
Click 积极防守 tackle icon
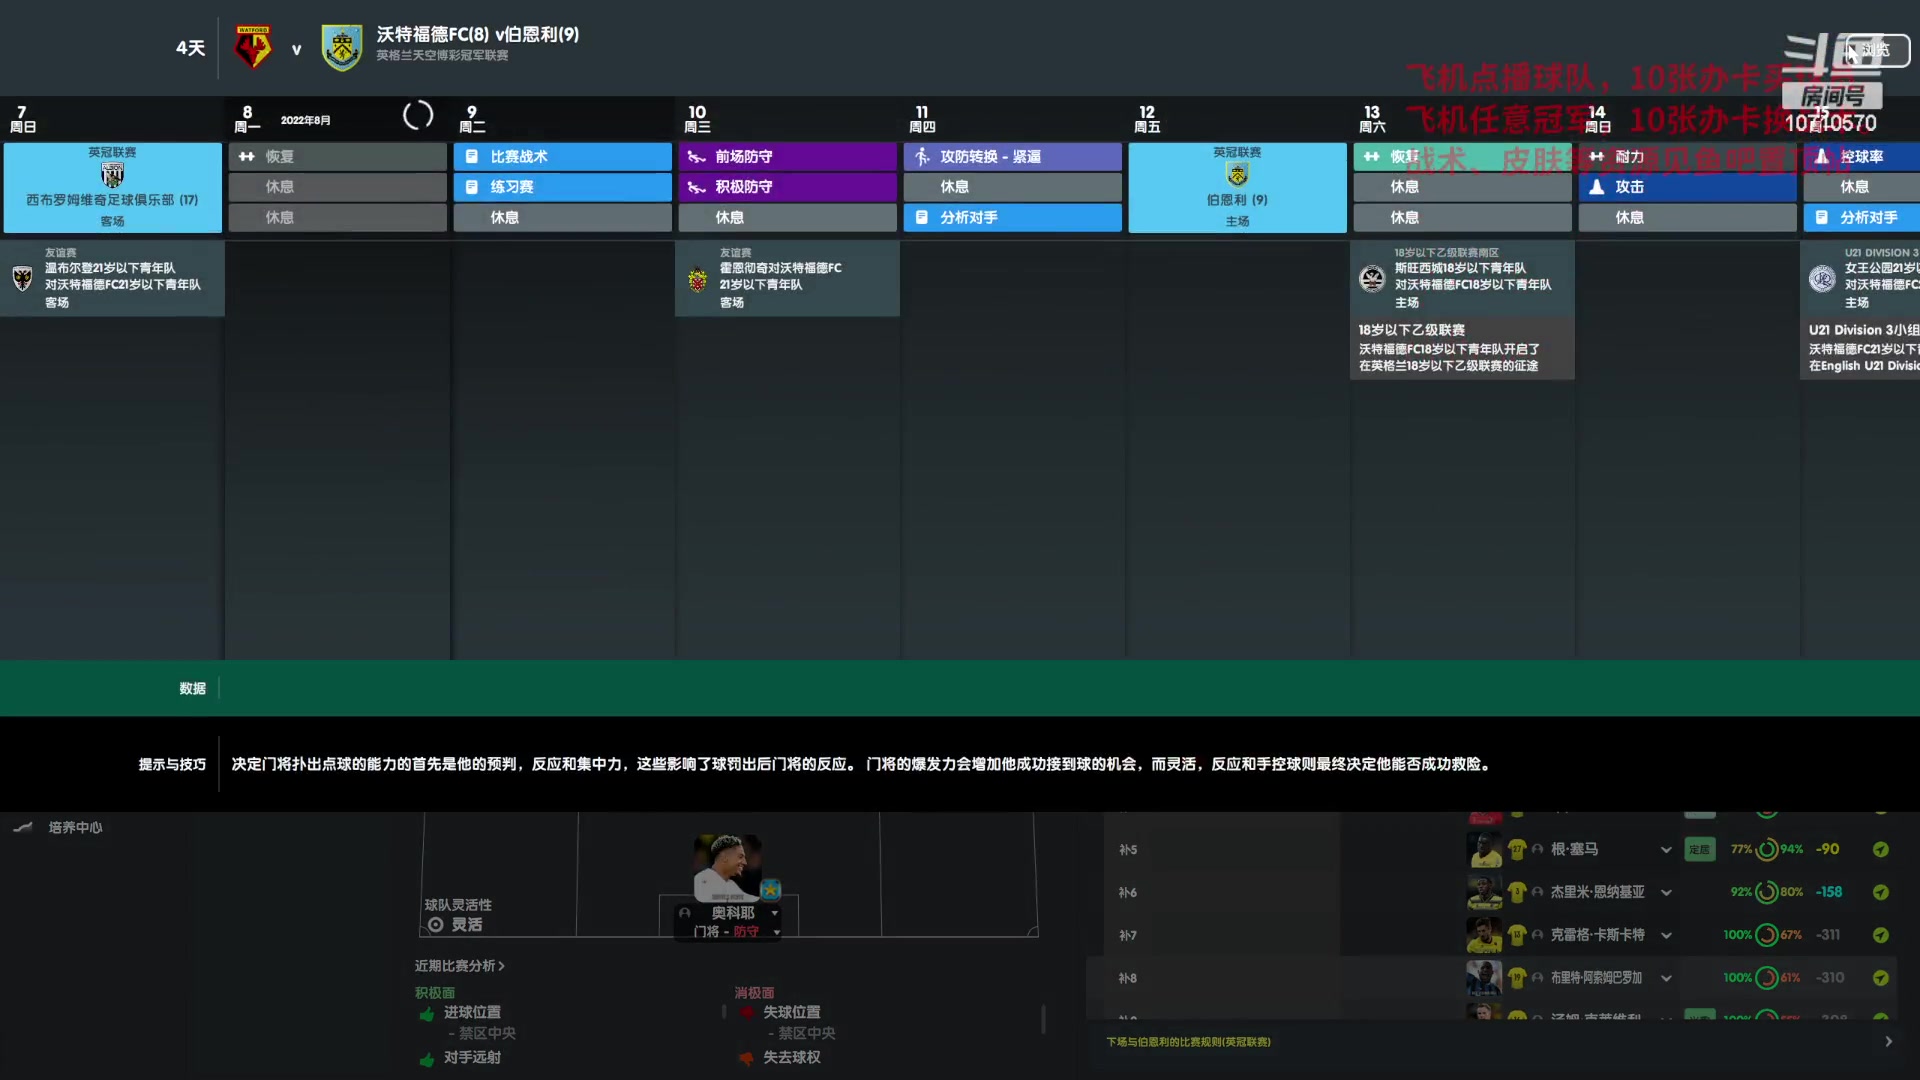tap(697, 187)
